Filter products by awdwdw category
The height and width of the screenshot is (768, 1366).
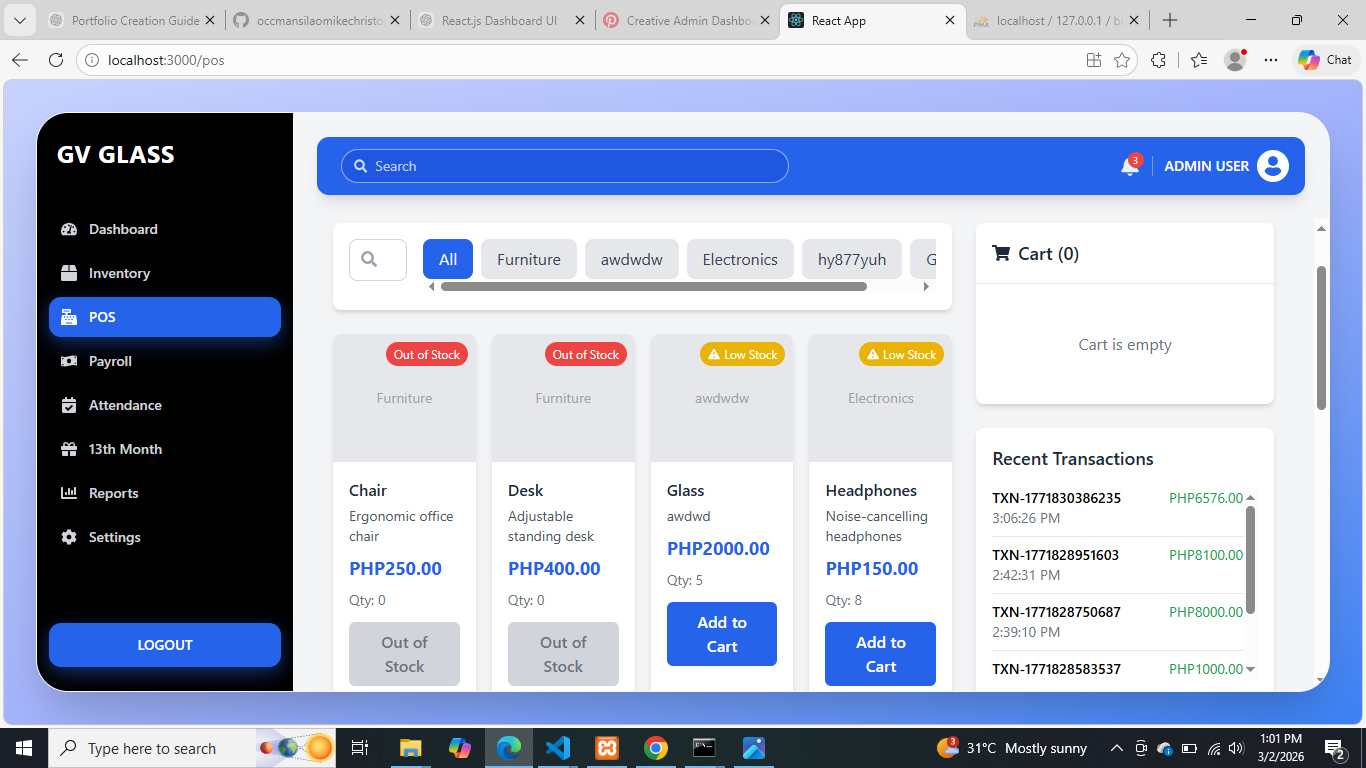click(x=632, y=259)
